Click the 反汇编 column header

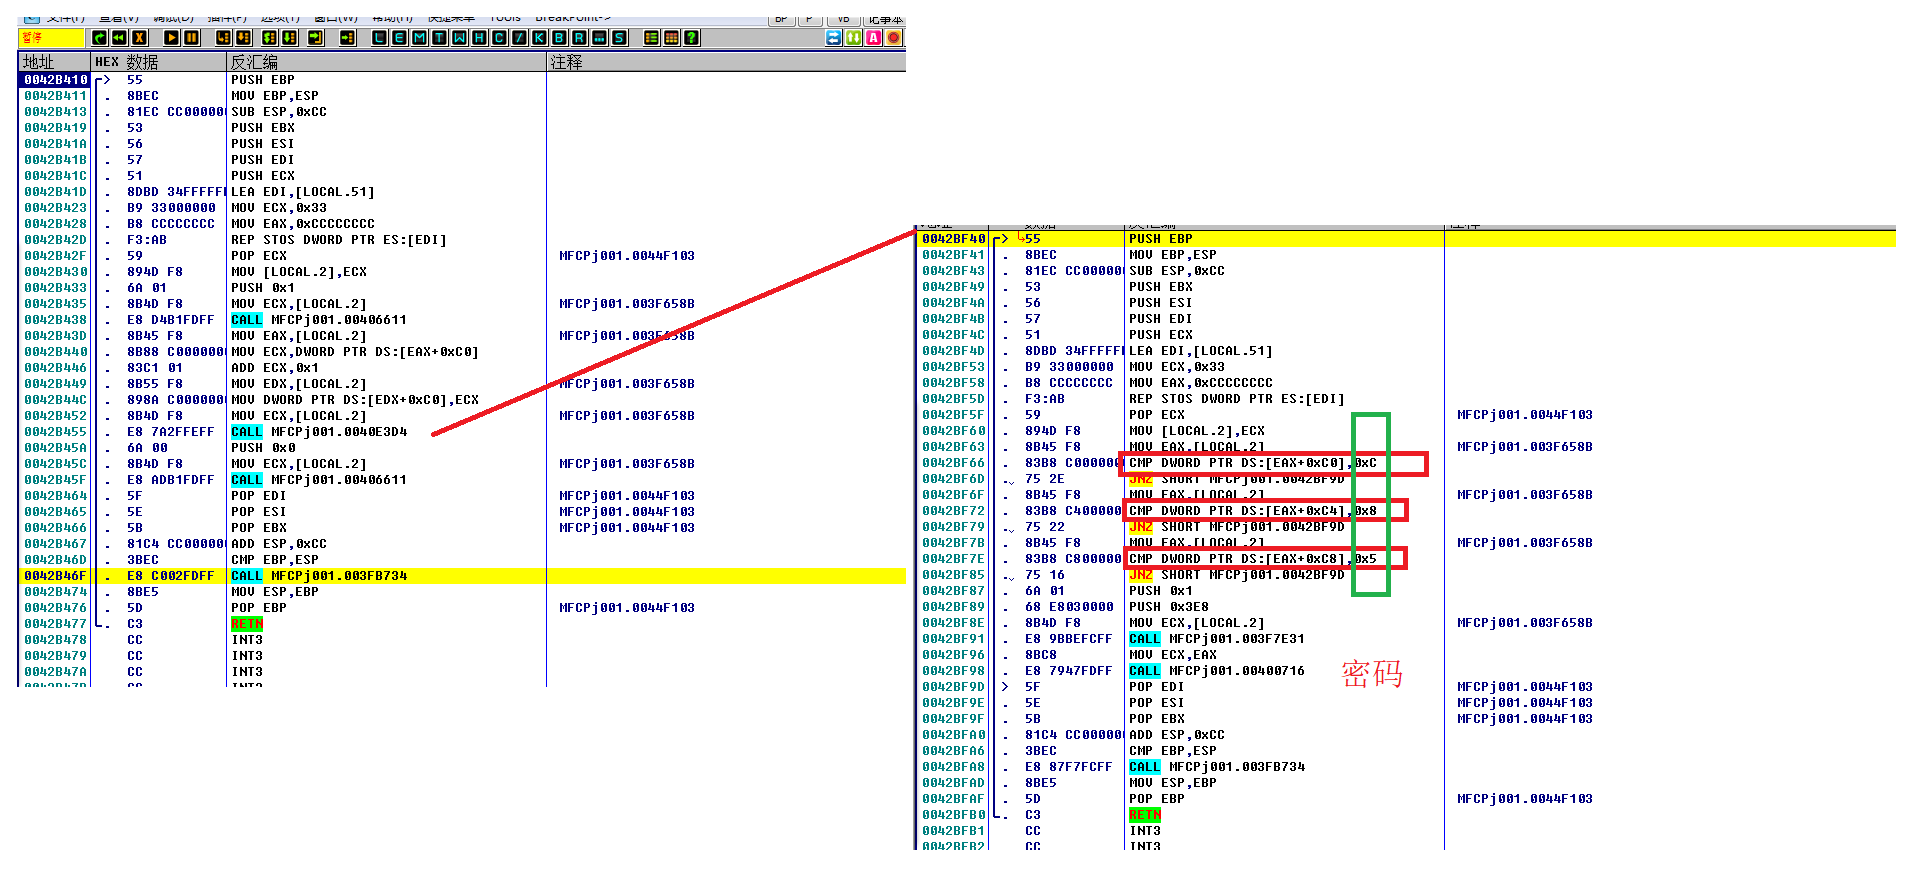point(386,62)
